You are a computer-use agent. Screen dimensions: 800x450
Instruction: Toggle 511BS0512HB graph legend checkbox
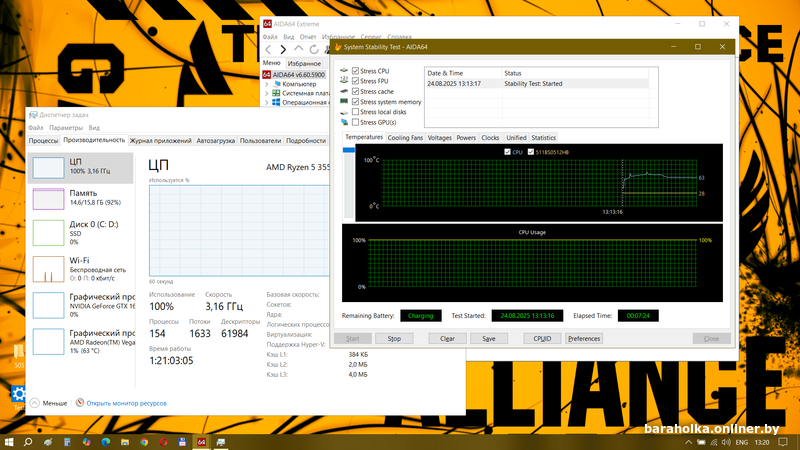click(x=531, y=152)
